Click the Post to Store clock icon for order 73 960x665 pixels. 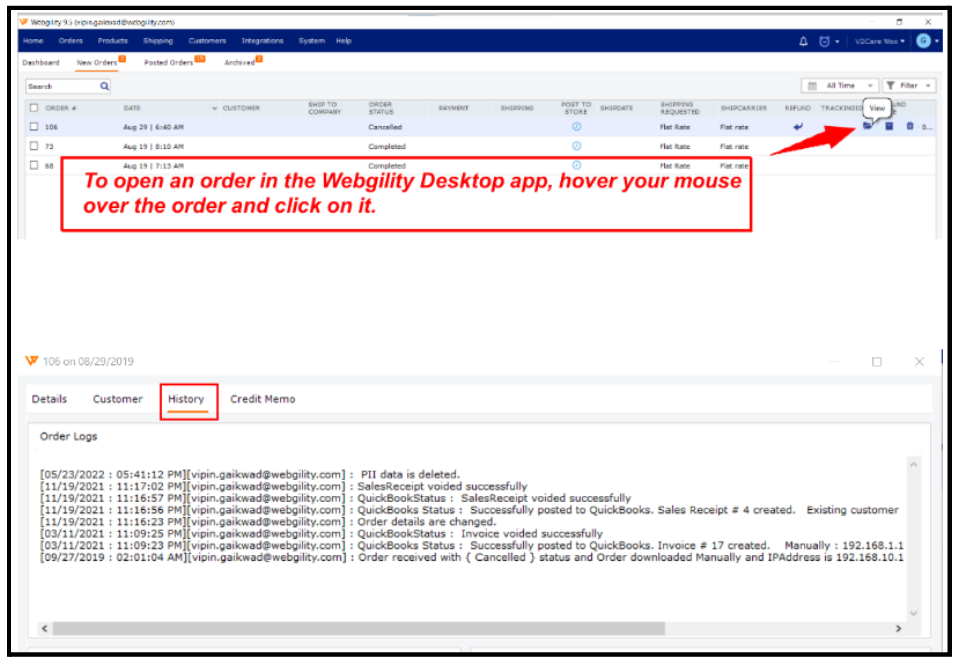576,146
